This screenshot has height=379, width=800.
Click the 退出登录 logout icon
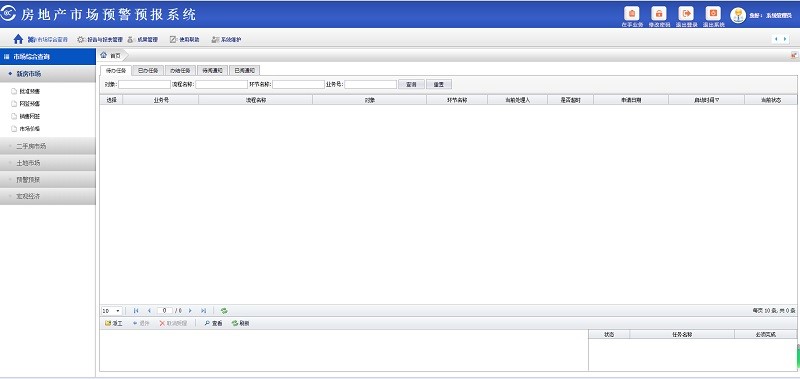[x=686, y=13]
